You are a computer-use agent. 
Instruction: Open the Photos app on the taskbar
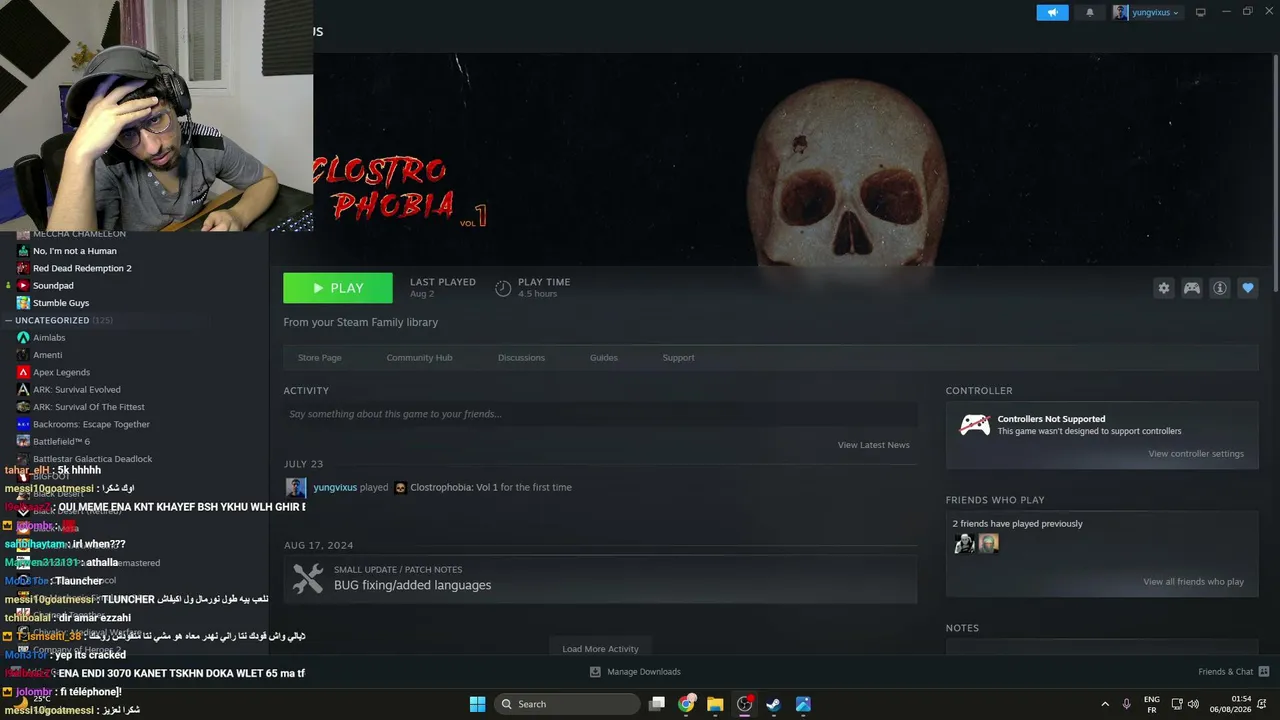point(803,704)
